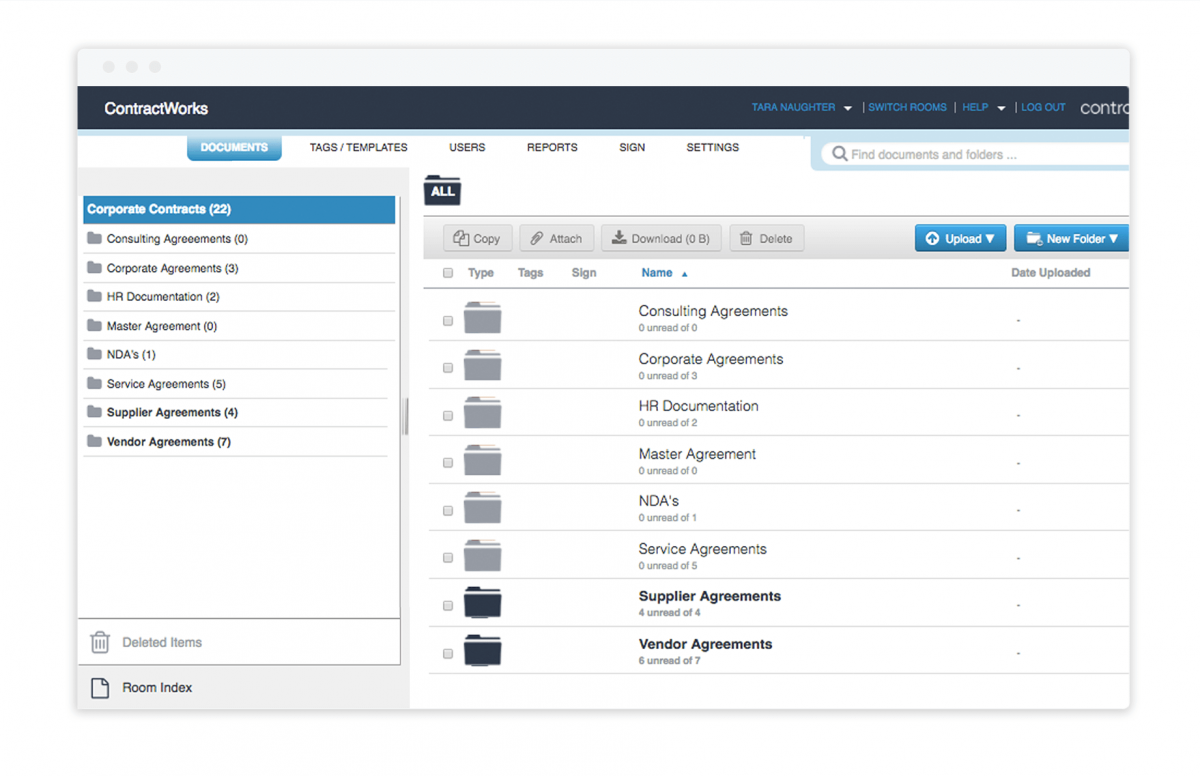The image size is (1200, 776).
Task: Click the magnifier icon in search box
Action: 839,154
